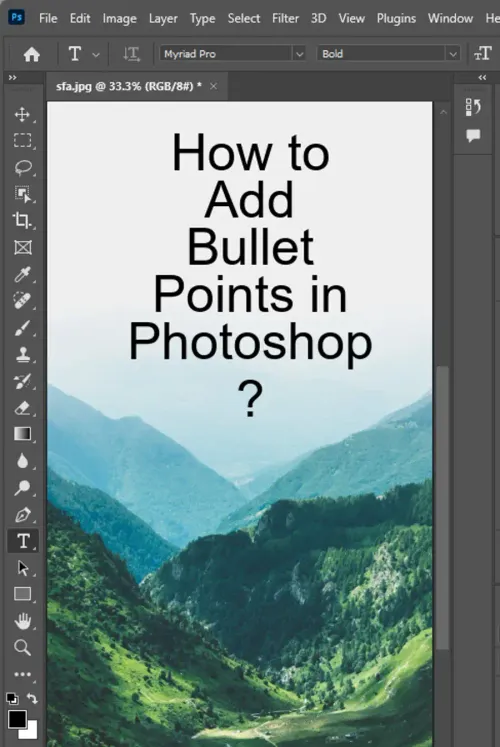Click the black foreground color swatch

(17, 719)
